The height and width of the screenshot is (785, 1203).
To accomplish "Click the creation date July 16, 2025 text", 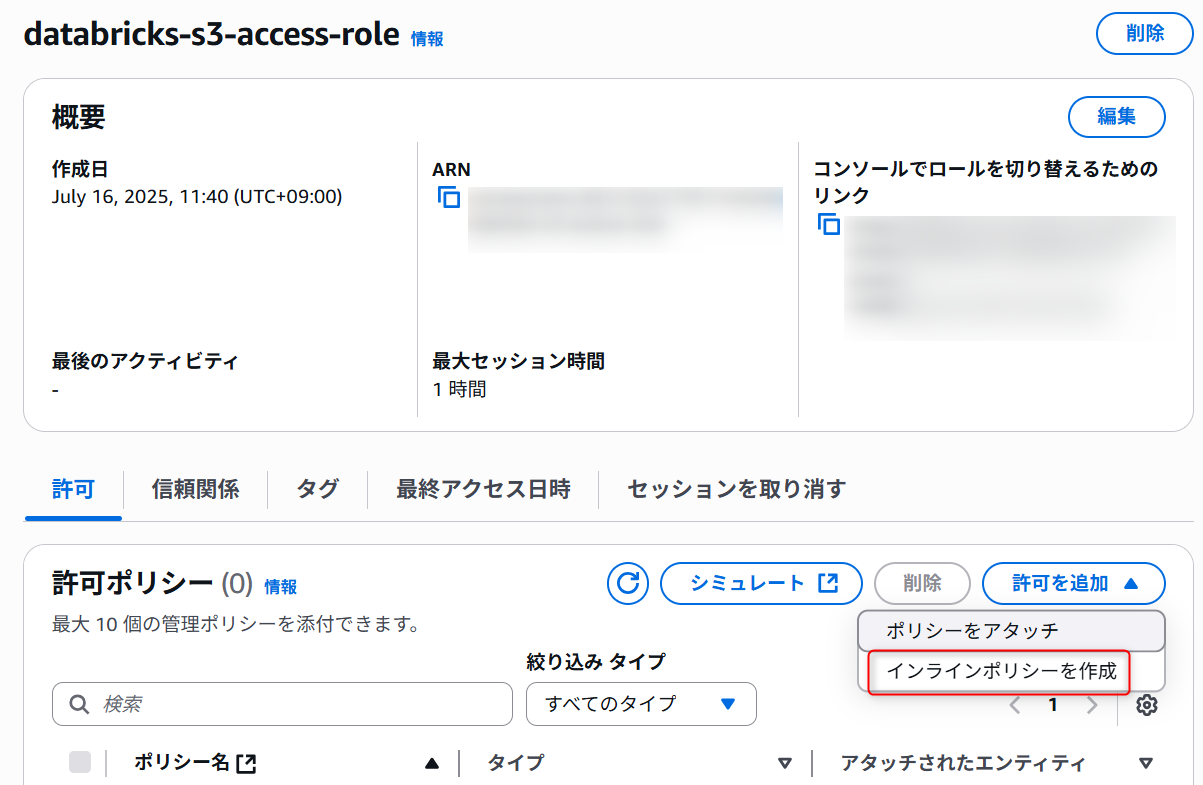I will (197, 197).
